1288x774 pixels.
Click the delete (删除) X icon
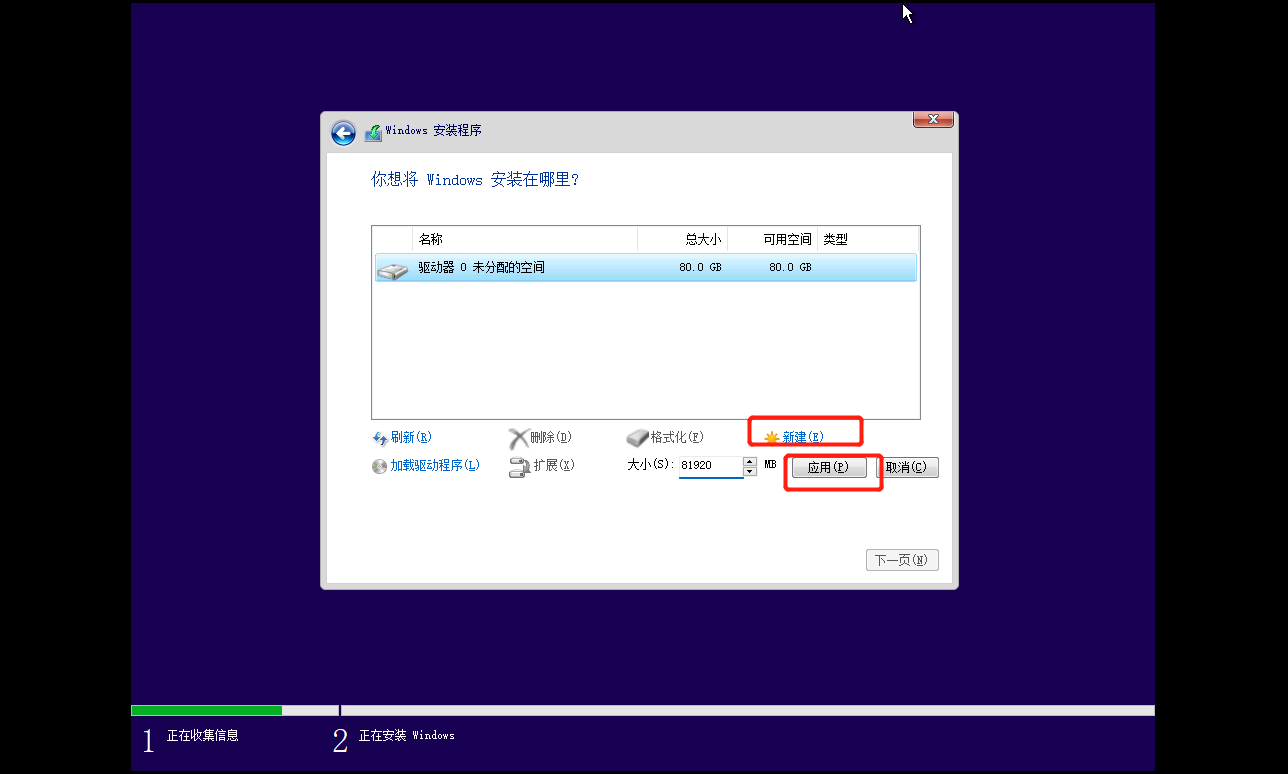tap(518, 438)
